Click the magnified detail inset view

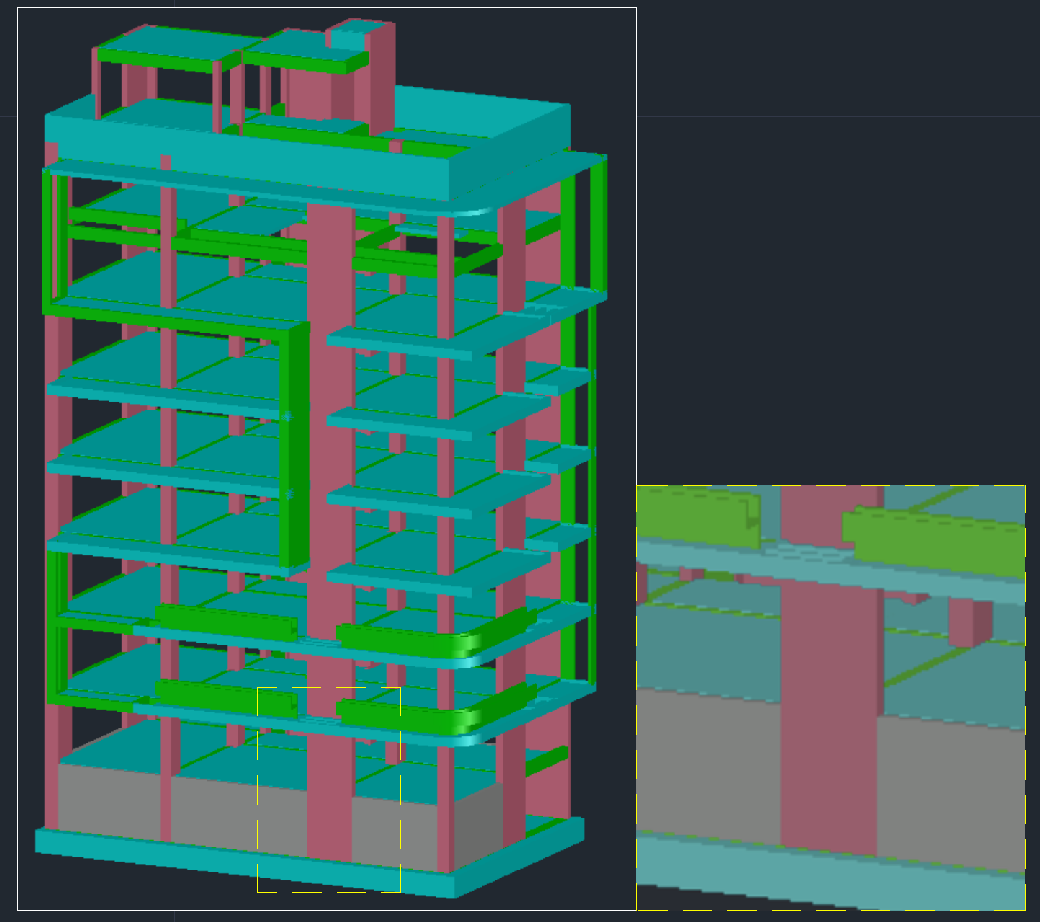(831, 698)
